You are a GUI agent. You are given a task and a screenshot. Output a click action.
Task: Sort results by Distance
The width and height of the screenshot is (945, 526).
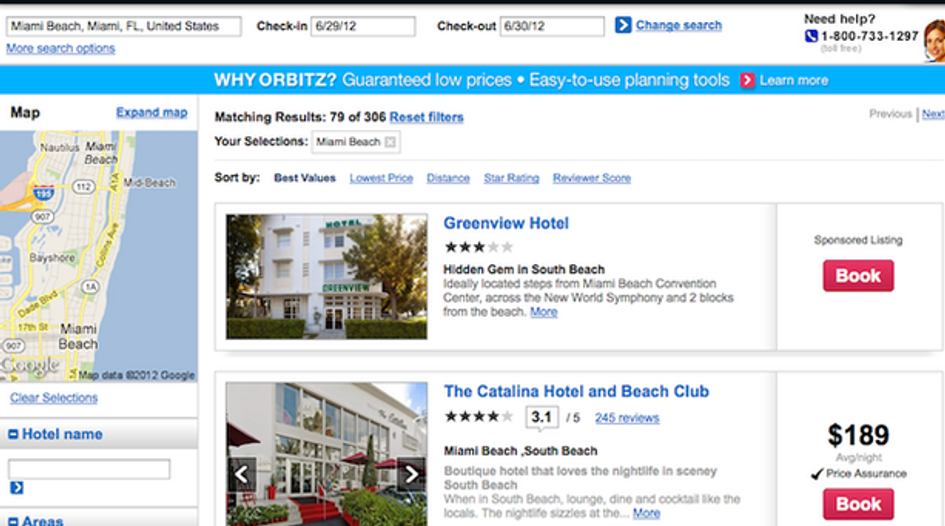click(x=448, y=178)
